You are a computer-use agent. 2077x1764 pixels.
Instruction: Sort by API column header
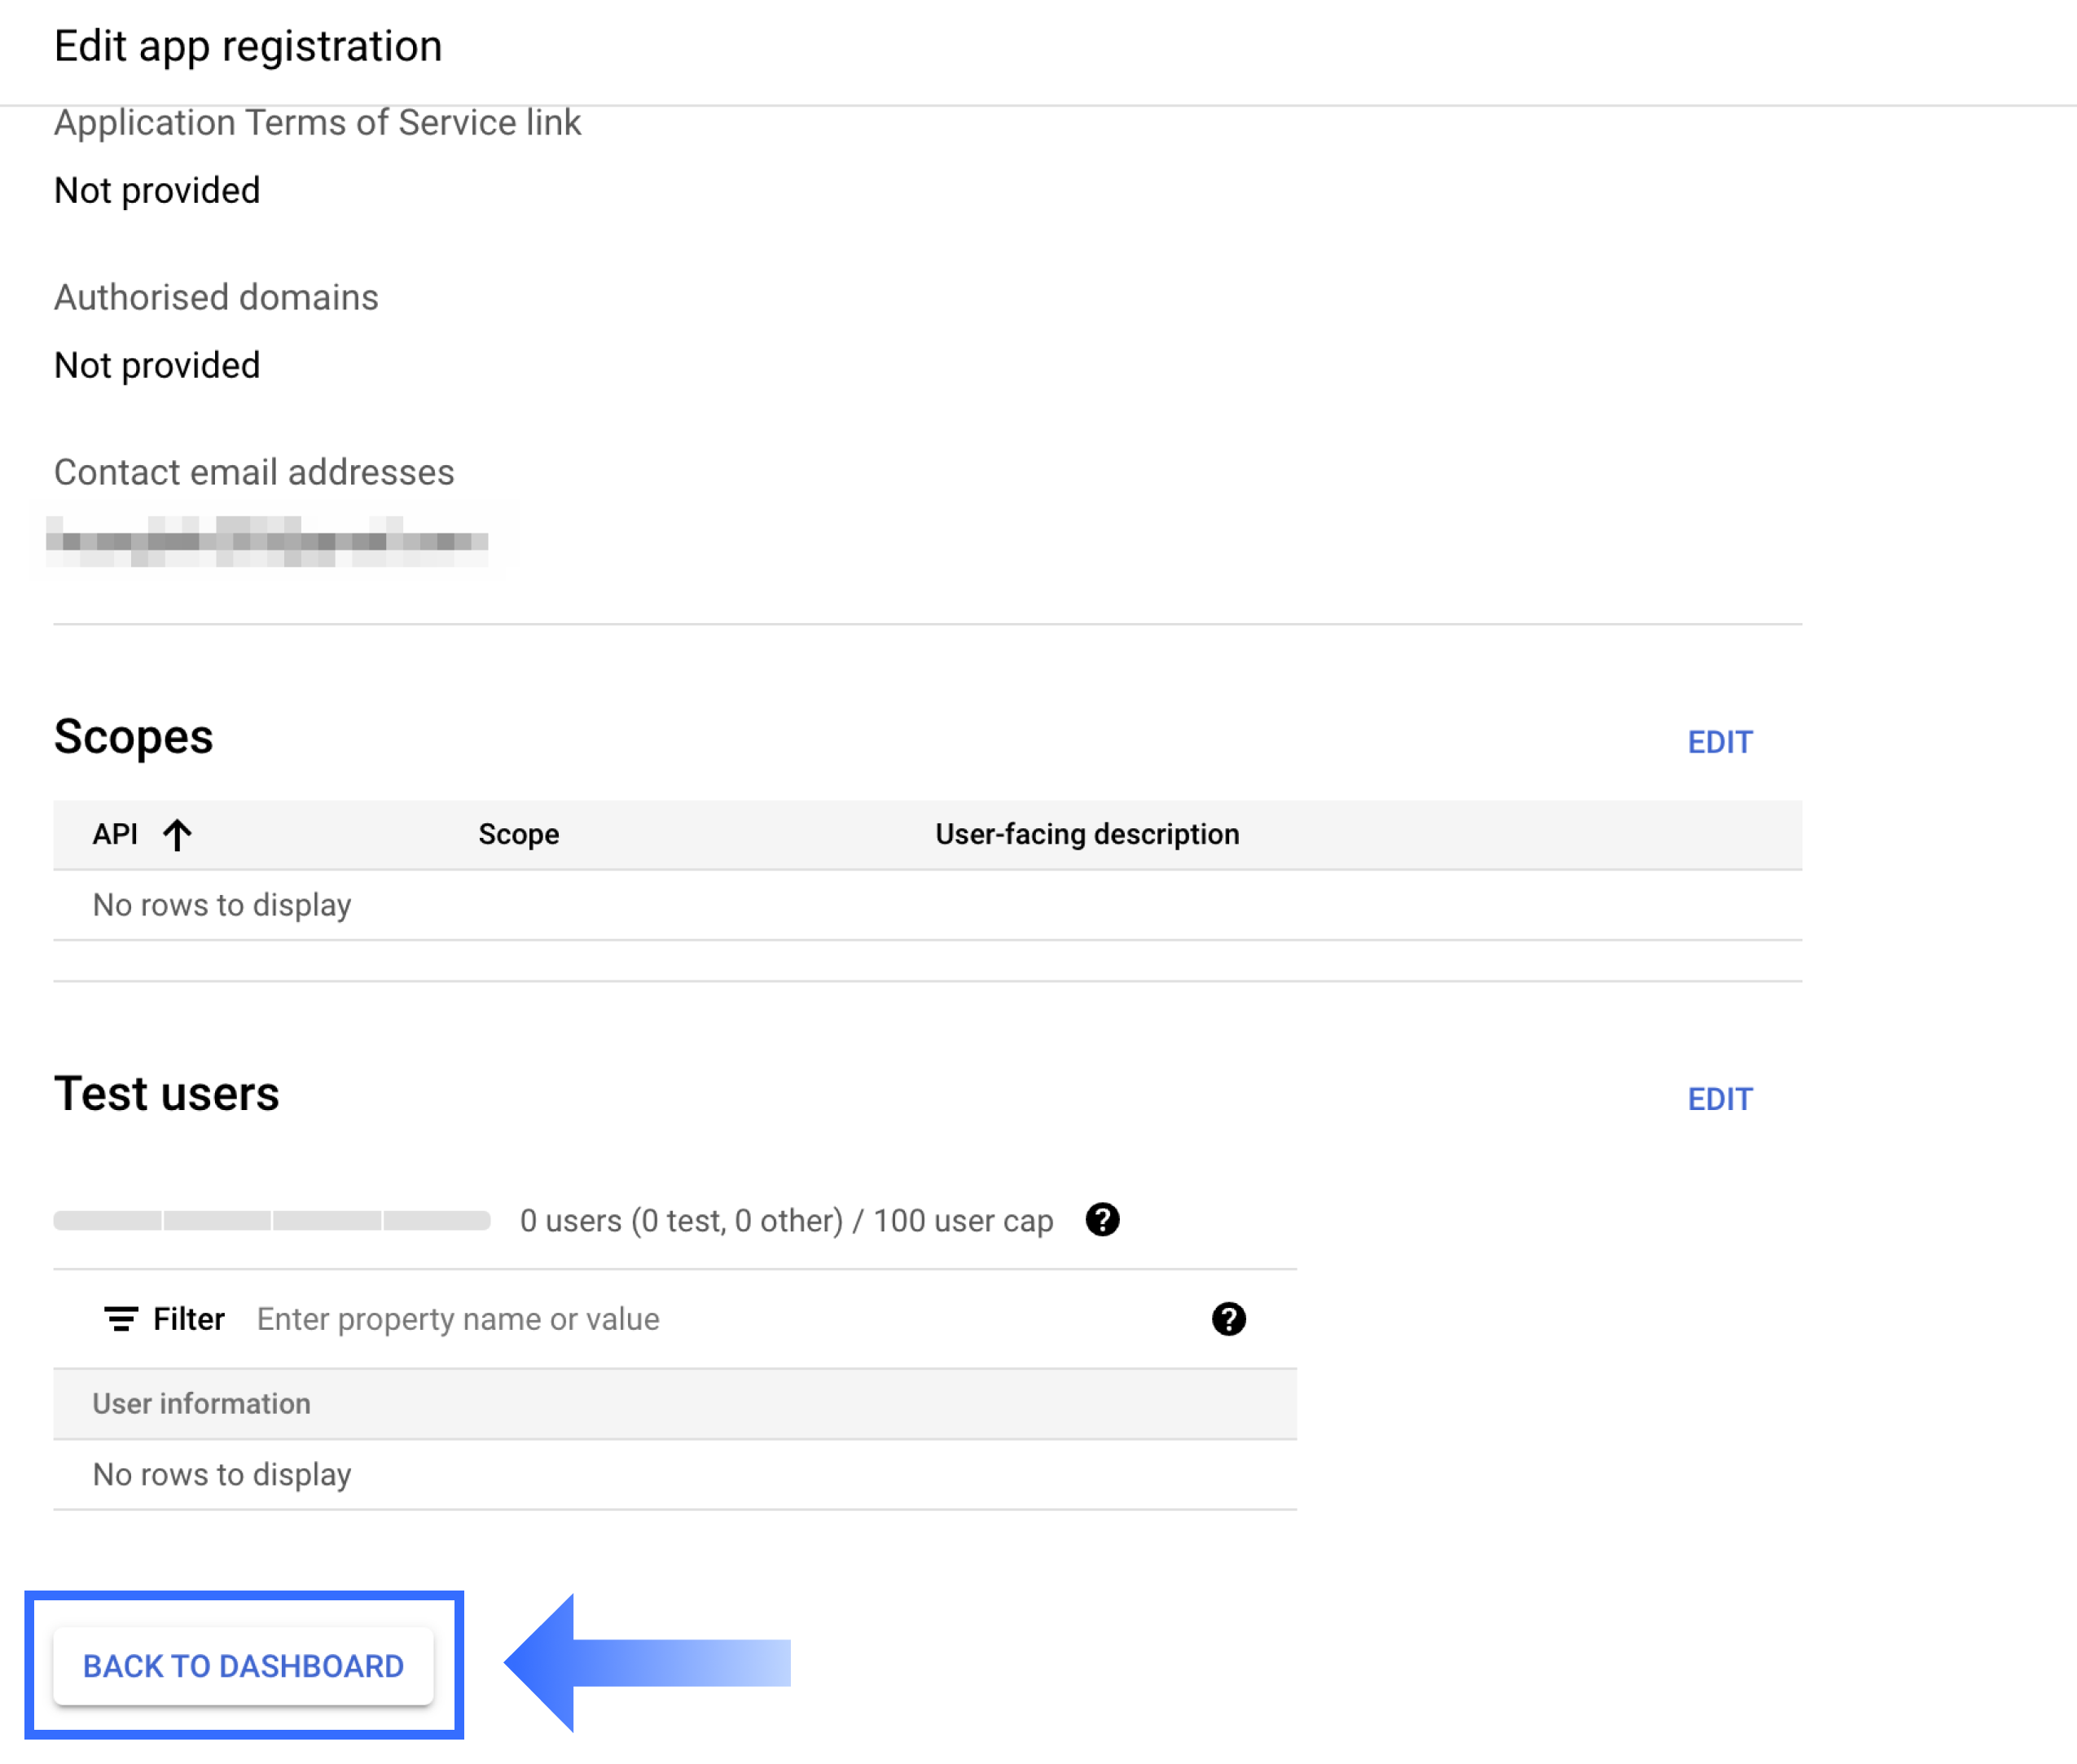coord(115,834)
